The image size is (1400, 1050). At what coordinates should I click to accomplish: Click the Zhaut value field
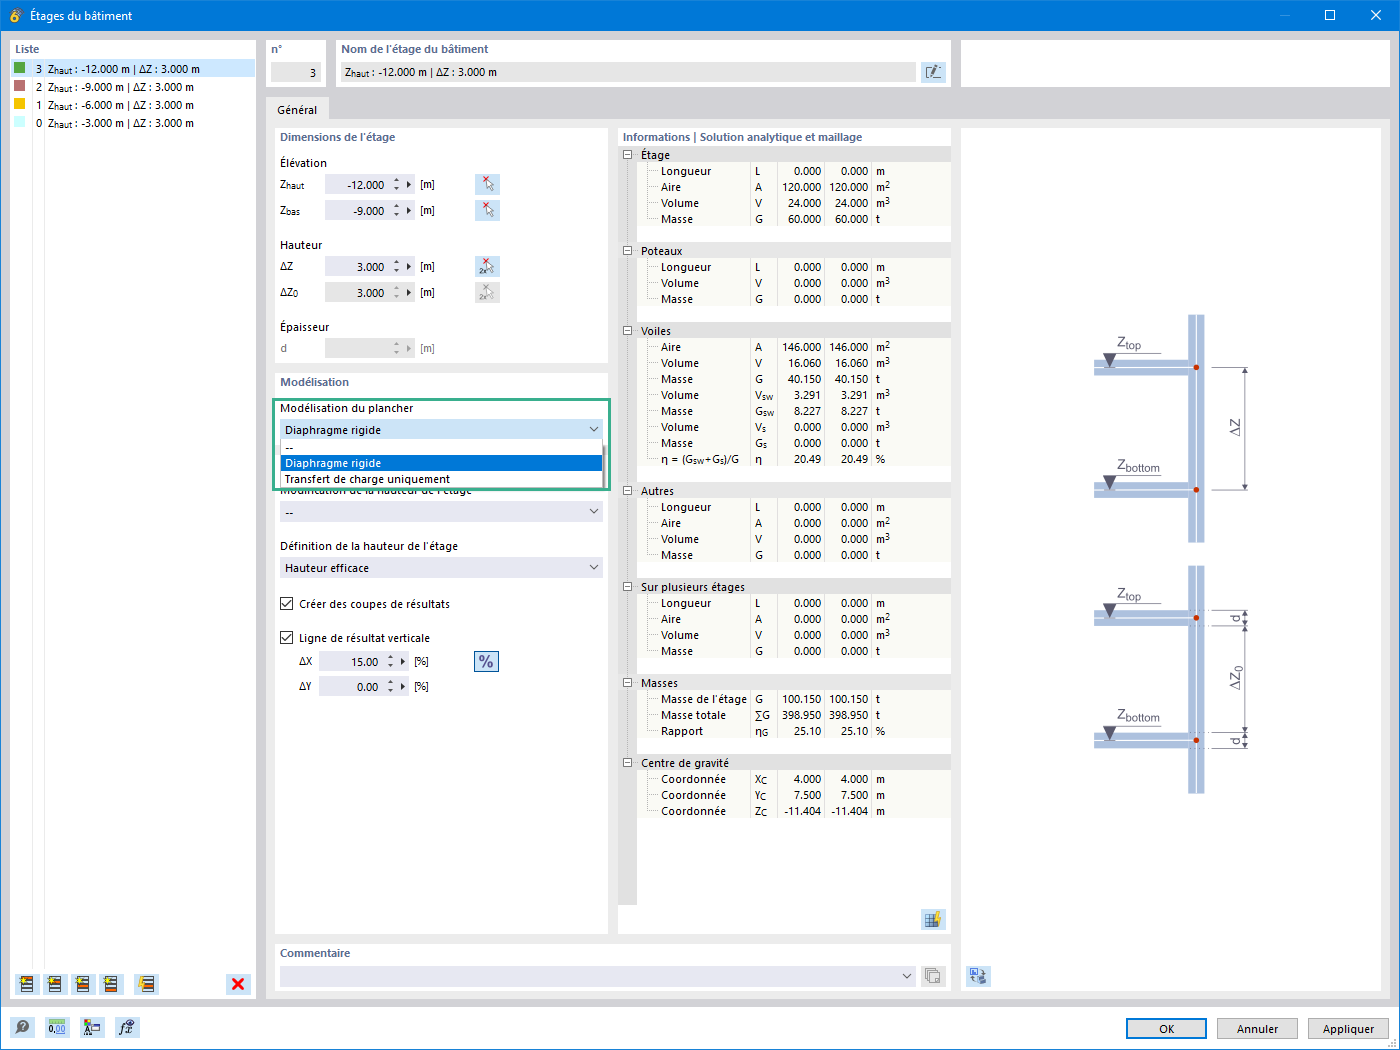[357, 185]
